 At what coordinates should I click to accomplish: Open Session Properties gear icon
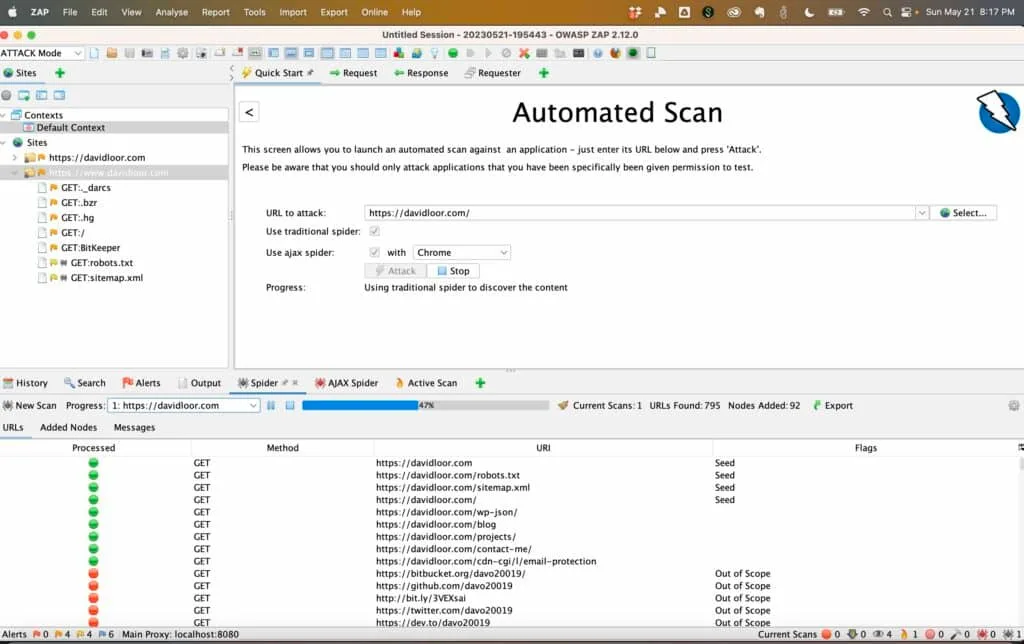(x=183, y=54)
